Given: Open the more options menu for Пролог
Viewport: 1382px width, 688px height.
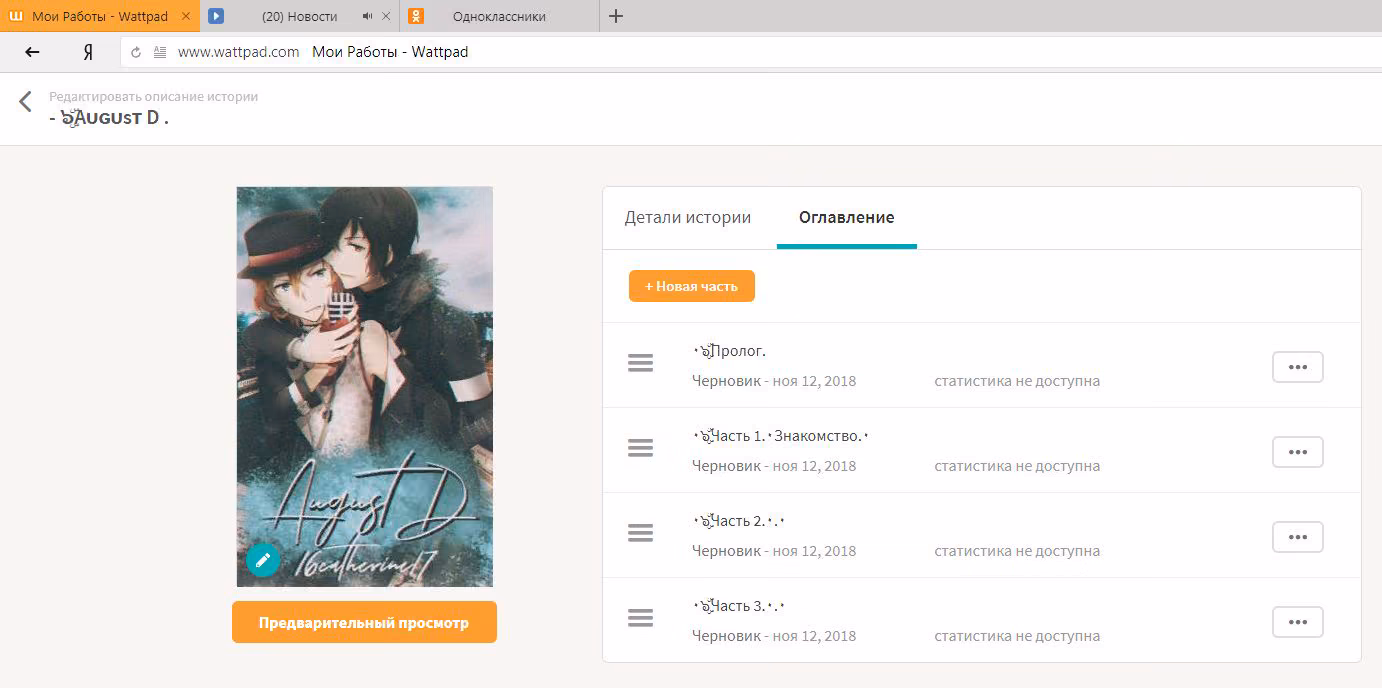Looking at the screenshot, I should pos(1297,367).
